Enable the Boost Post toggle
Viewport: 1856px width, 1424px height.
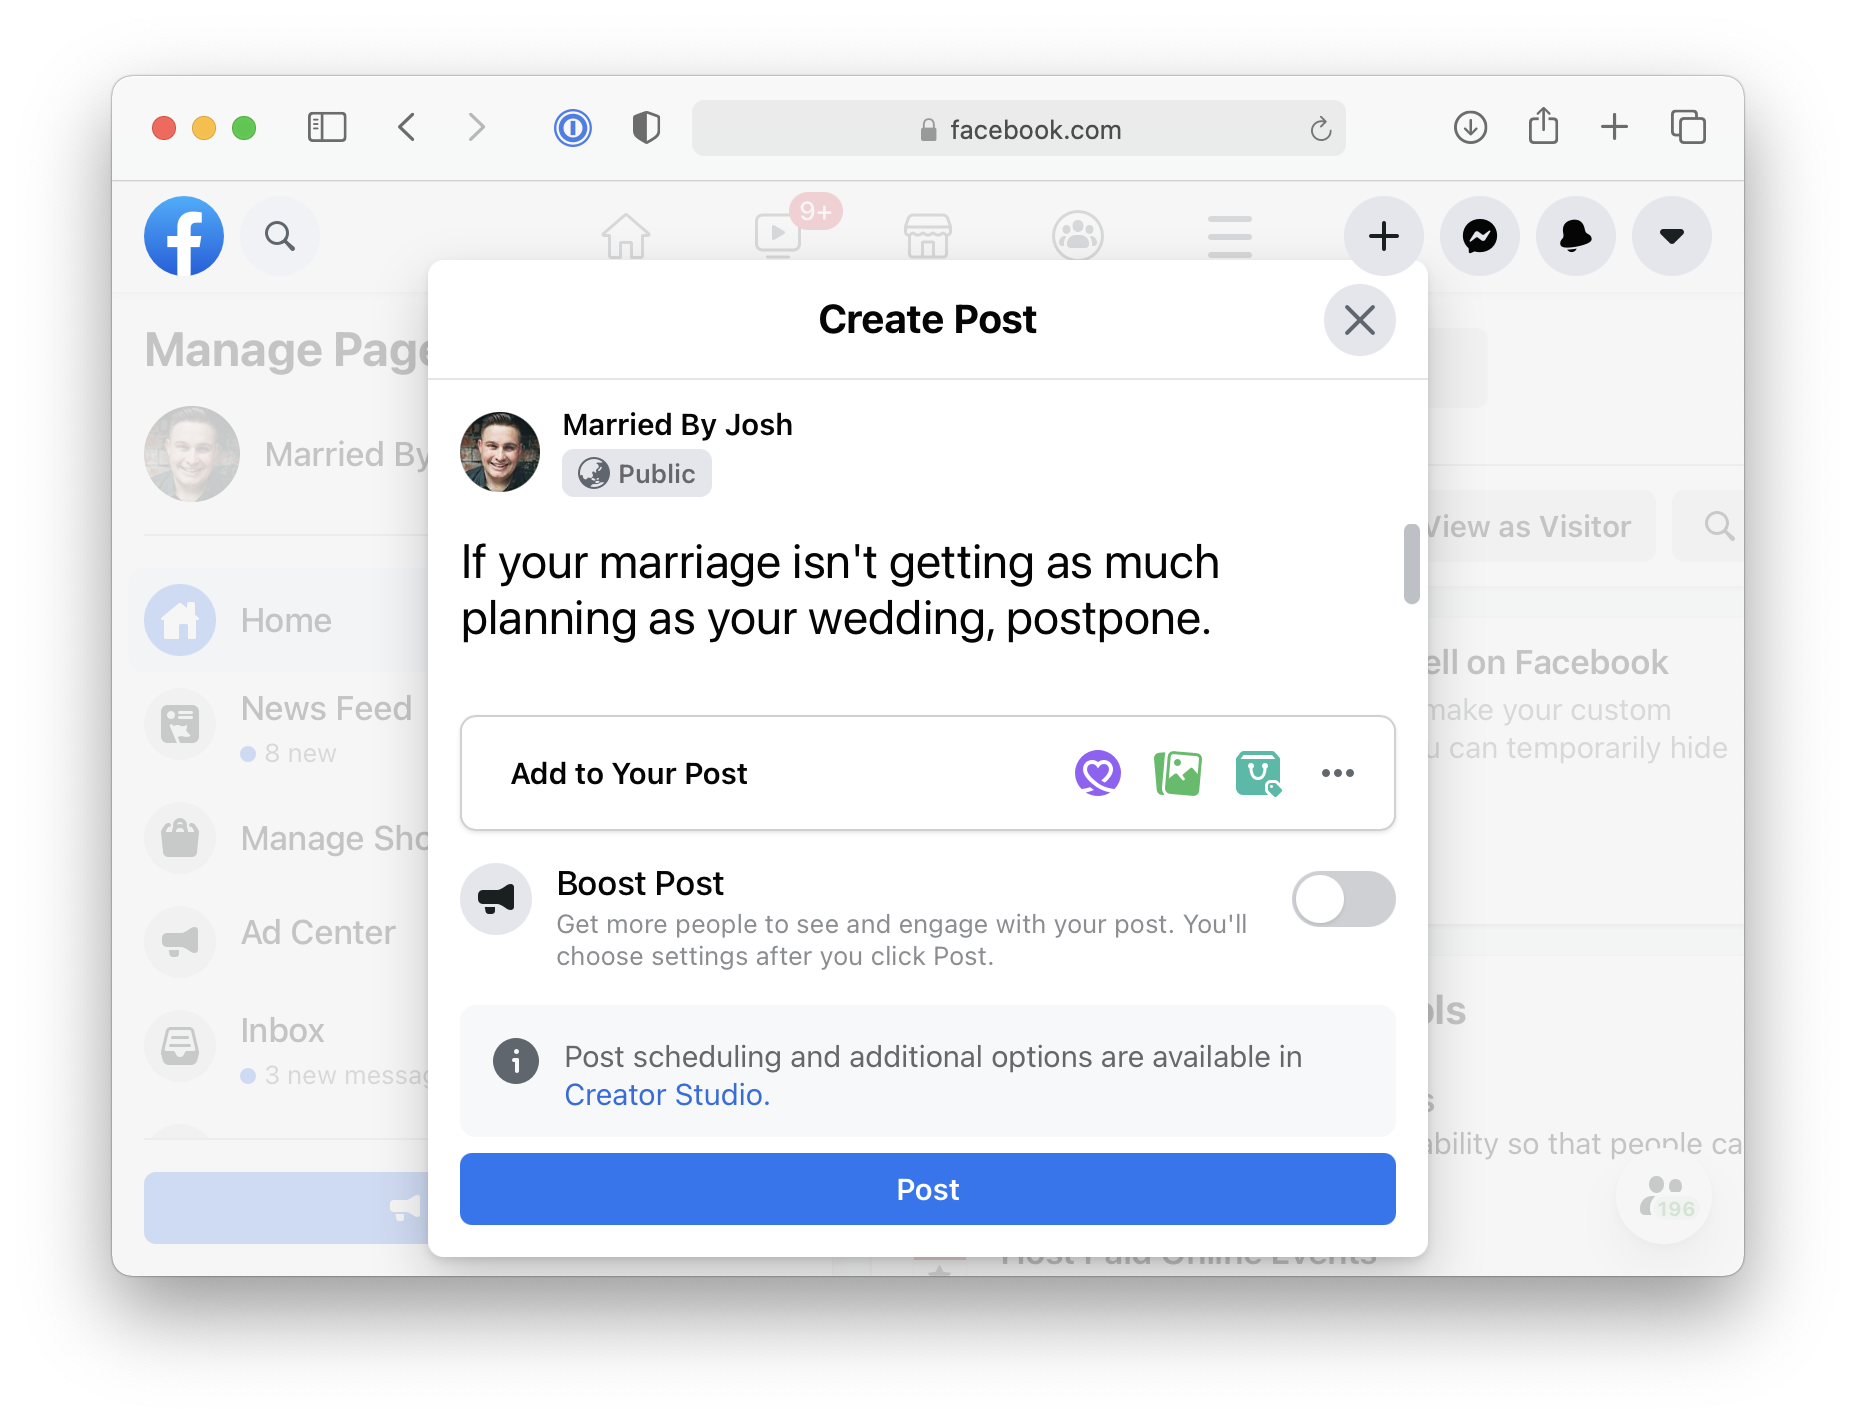click(x=1343, y=899)
